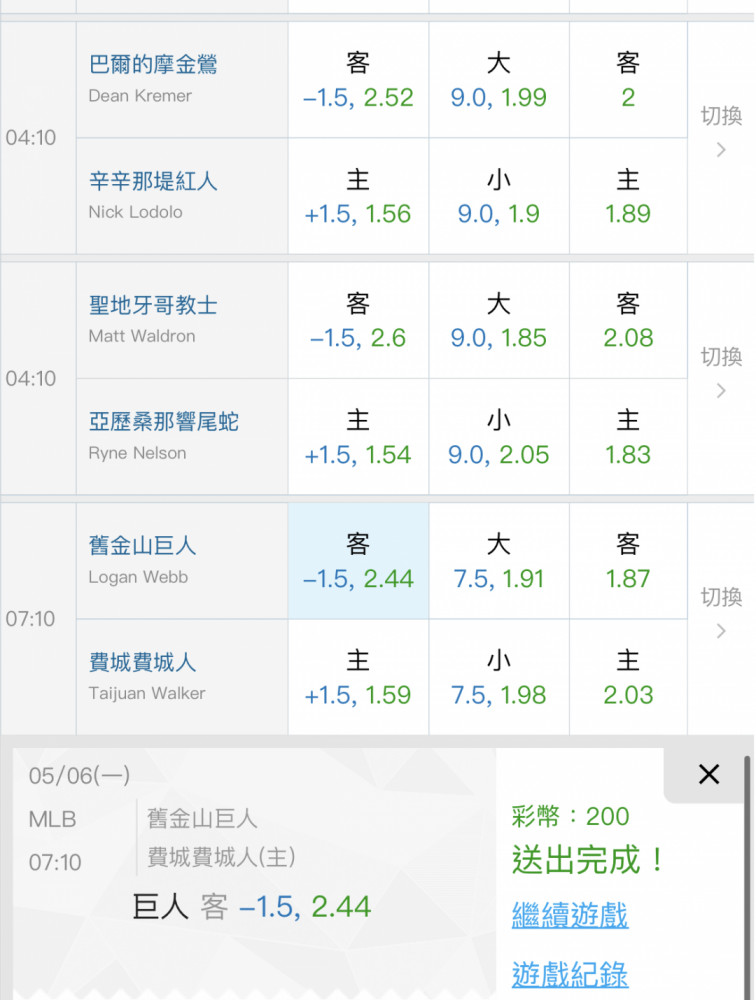
Task: Click 繼續遊戲 link
Action: [570, 914]
